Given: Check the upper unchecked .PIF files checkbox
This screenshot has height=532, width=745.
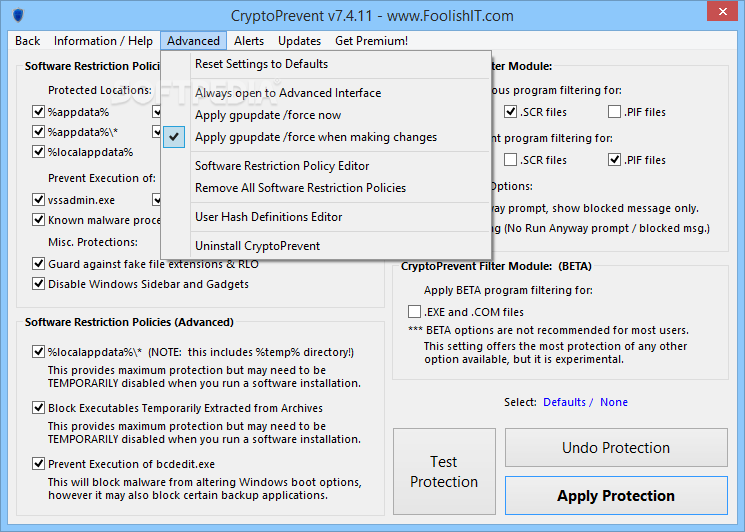Looking at the screenshot, I should coord(614,112).
